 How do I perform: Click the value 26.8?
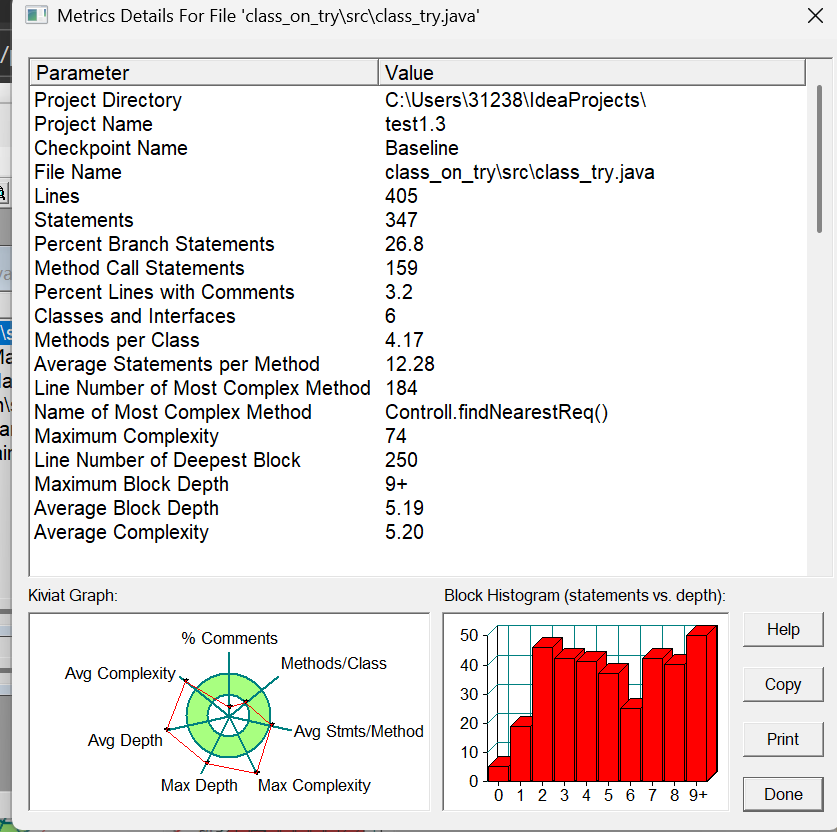point(404,244)
